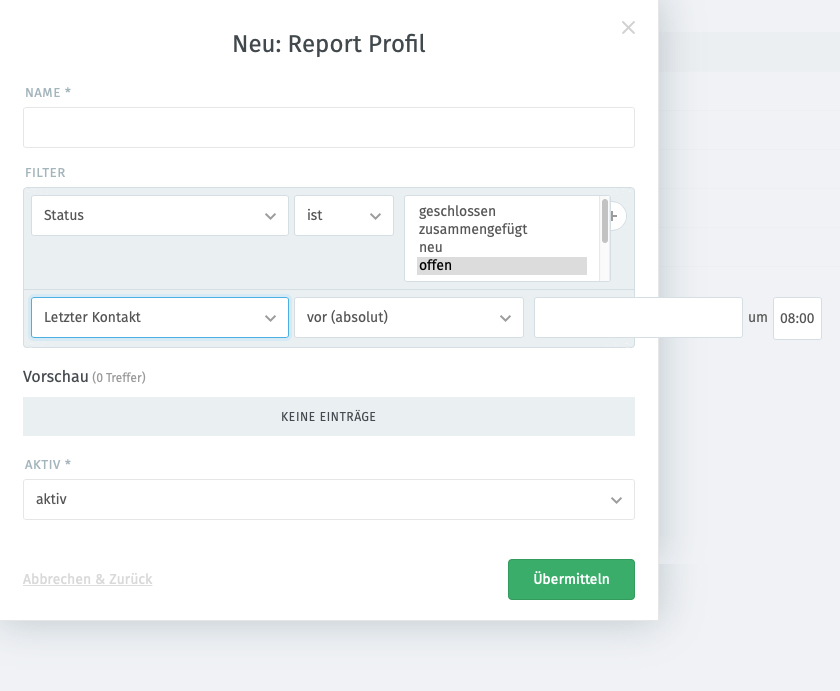The width and height of the screenshot is (840, 691).
Task: Close the Neu: Report Profil dialog
Action: 628,27
